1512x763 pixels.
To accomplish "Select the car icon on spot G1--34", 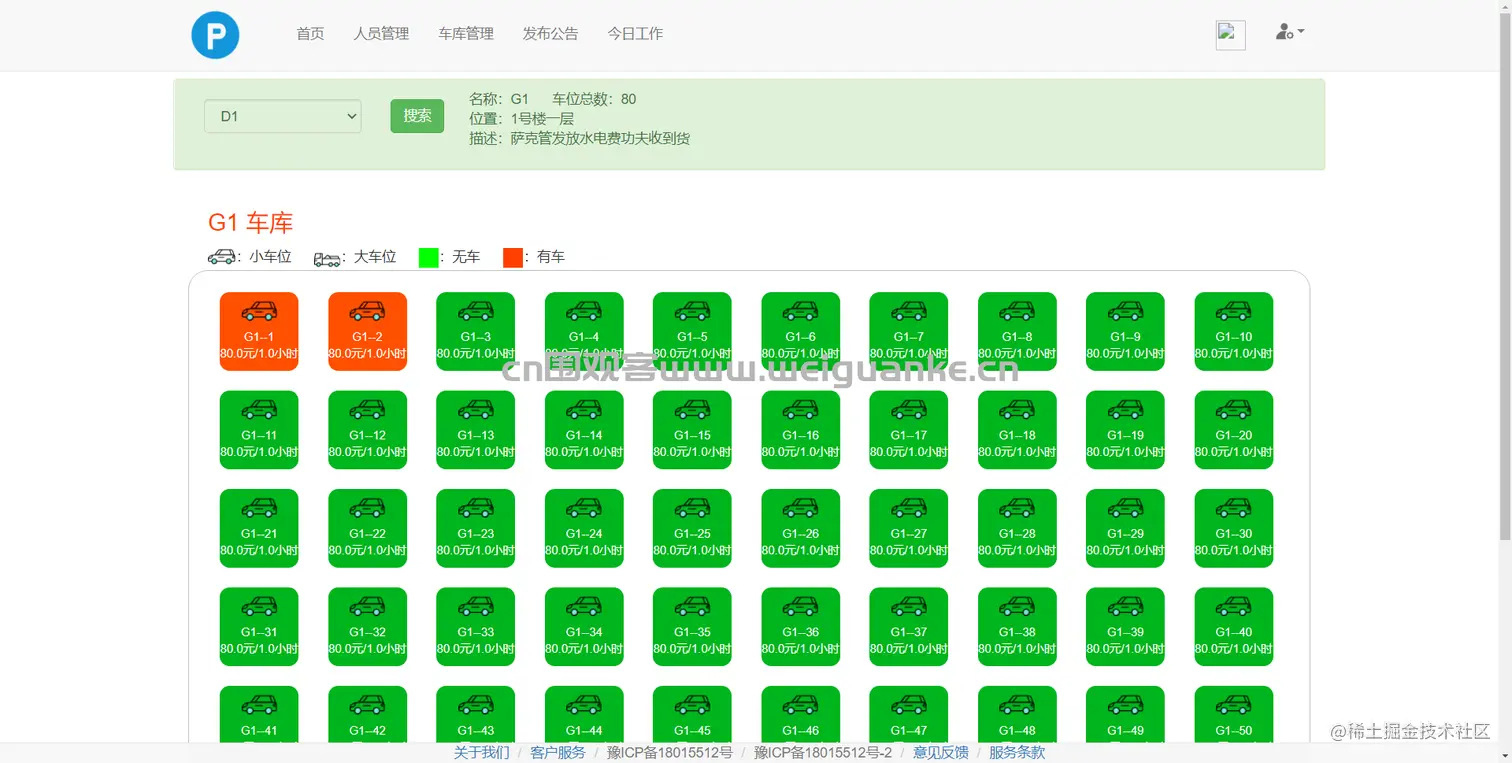I will pos(584,607).
